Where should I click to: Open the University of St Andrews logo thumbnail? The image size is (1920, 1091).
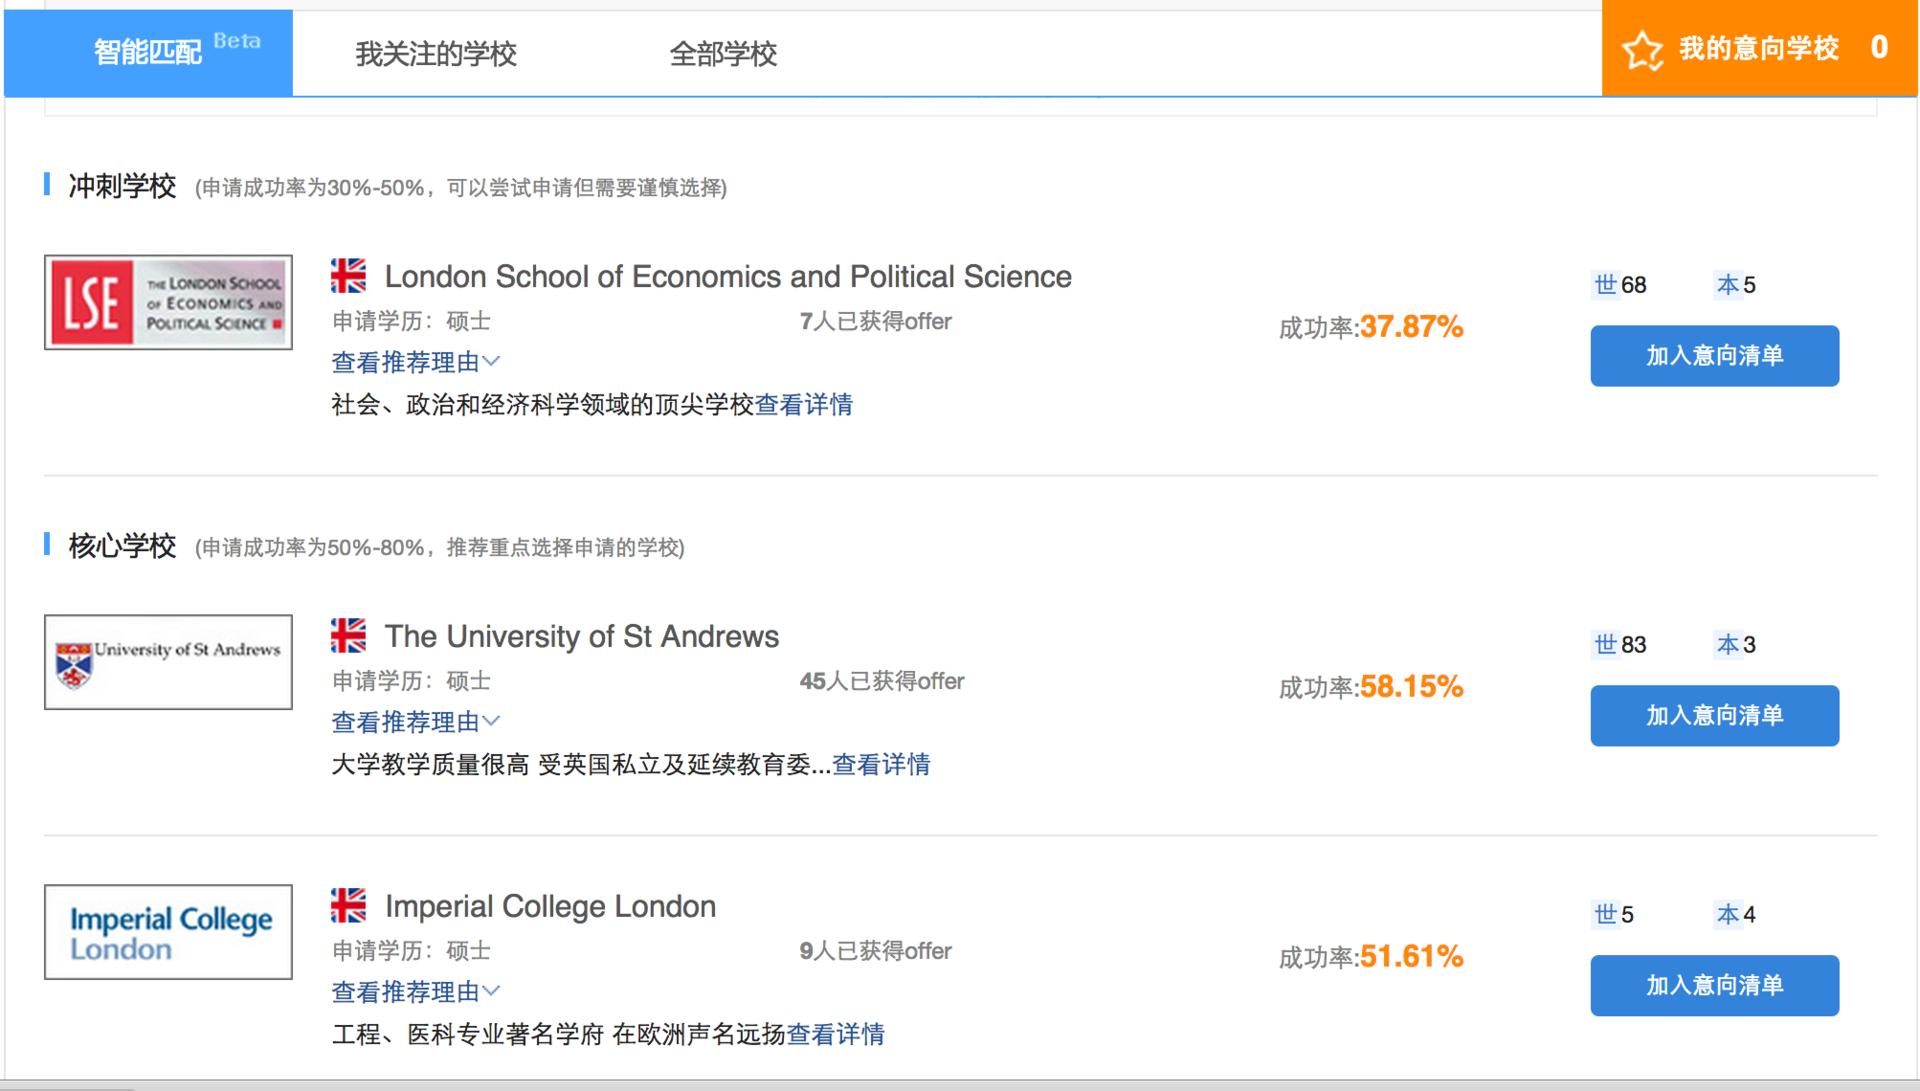tap(168, 662)
